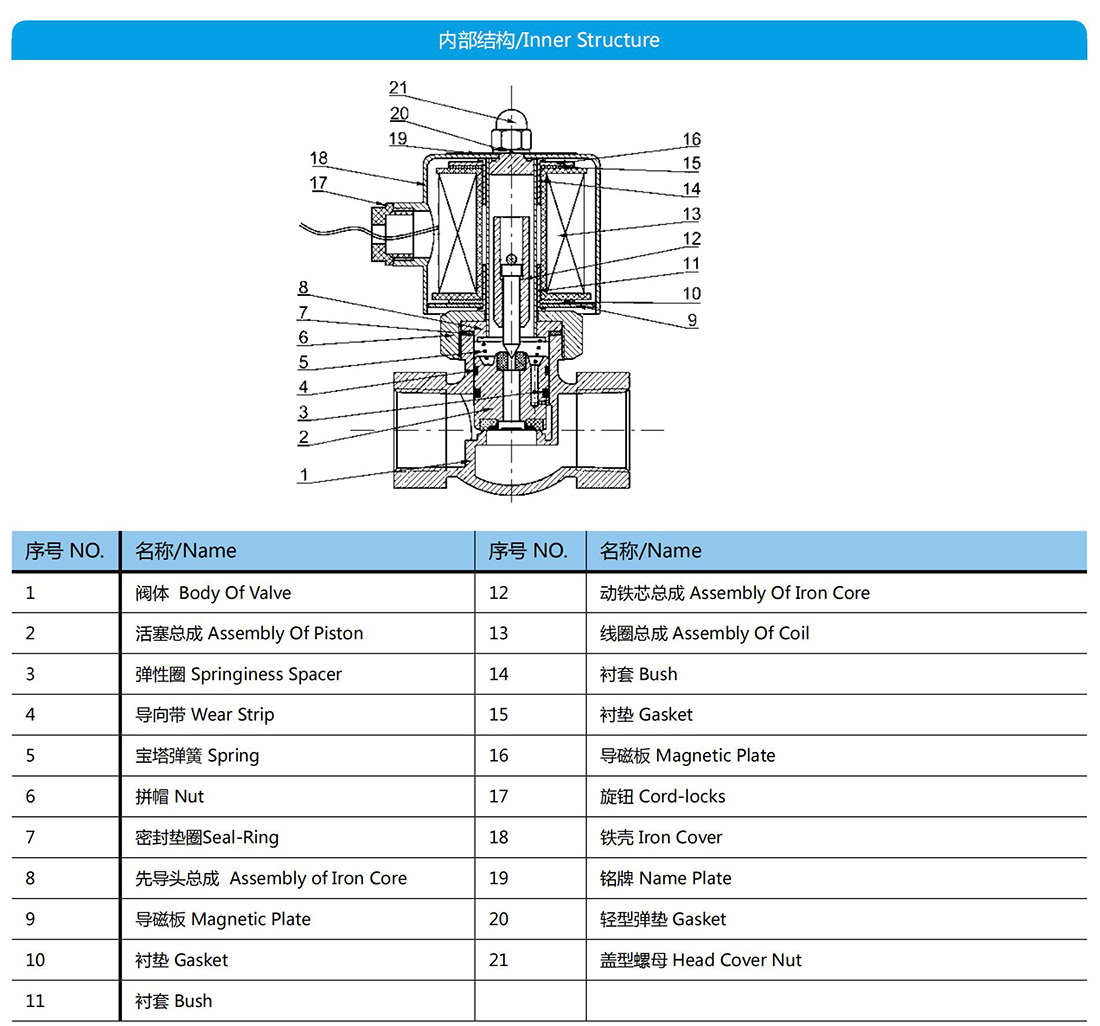
Task: Click callout number 5 on the valve diagram
Action: click(x=303, y=362)
